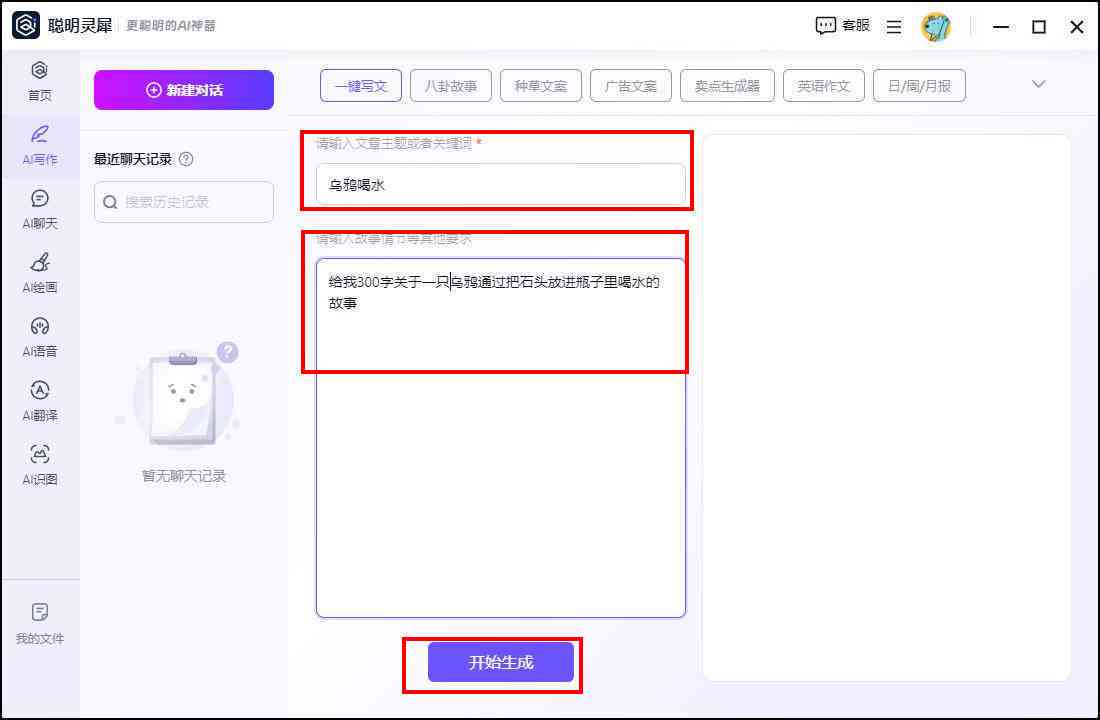This screenshot has height=720, width=1100.
Task: Click the 聪明灵犀 app logo
Action: click(x=26, y=25)
